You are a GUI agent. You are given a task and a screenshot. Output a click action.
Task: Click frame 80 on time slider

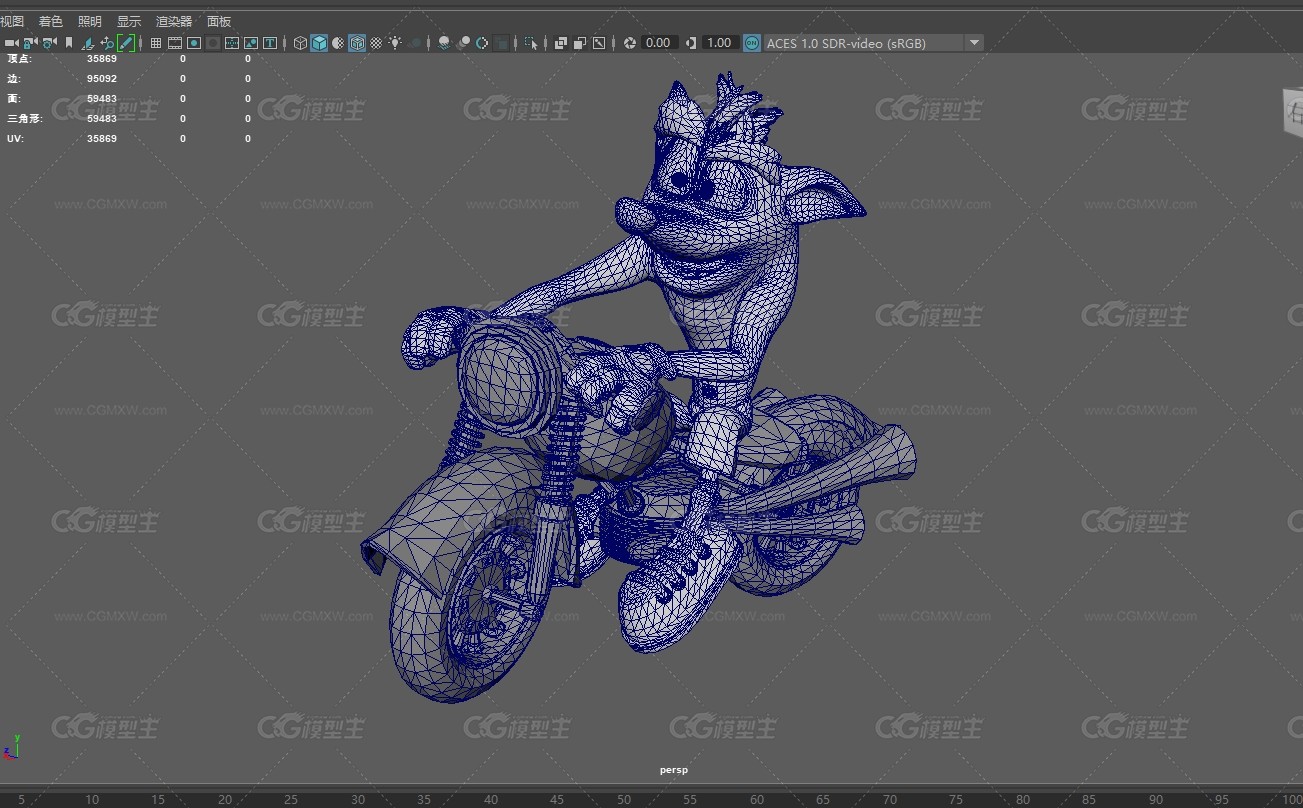tap(1022, 800)
